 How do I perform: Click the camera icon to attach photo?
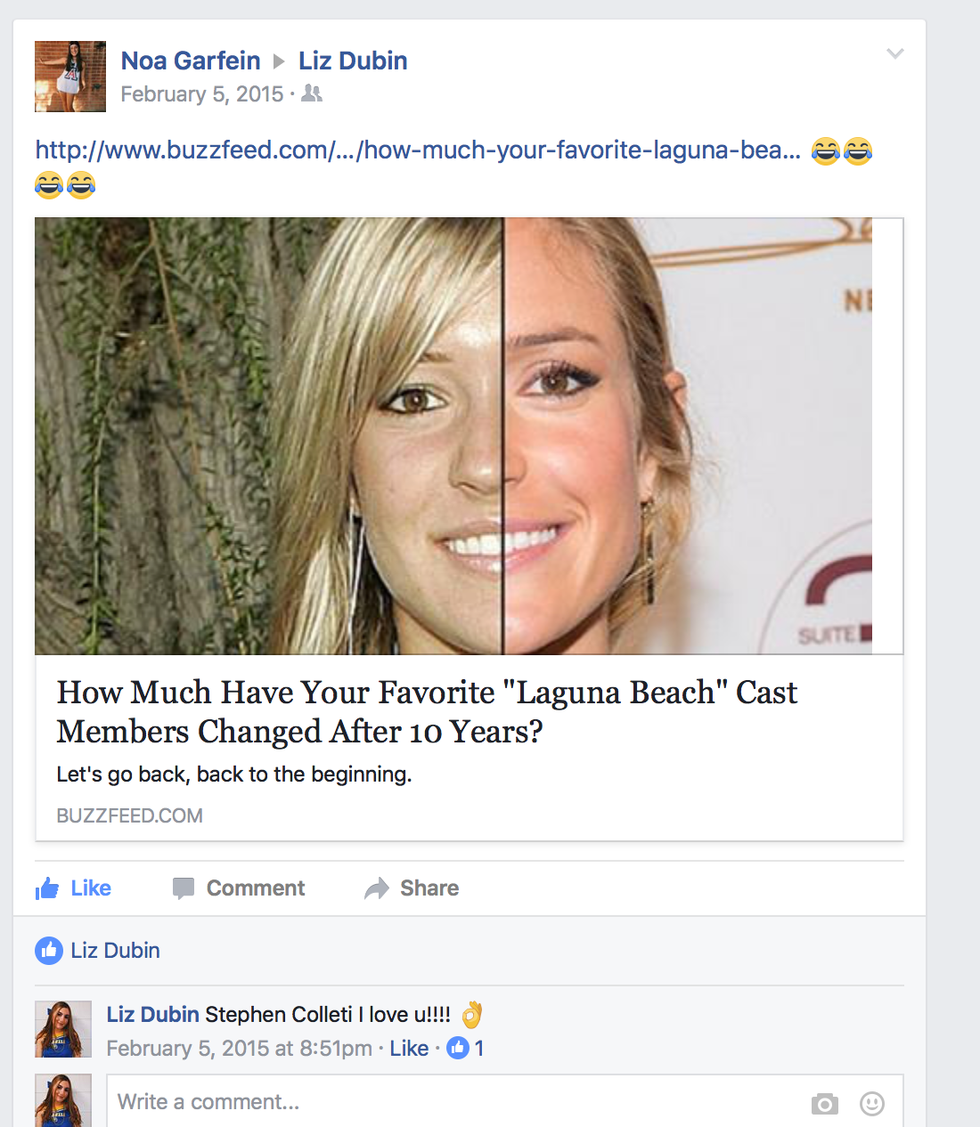coord(824,1103)
